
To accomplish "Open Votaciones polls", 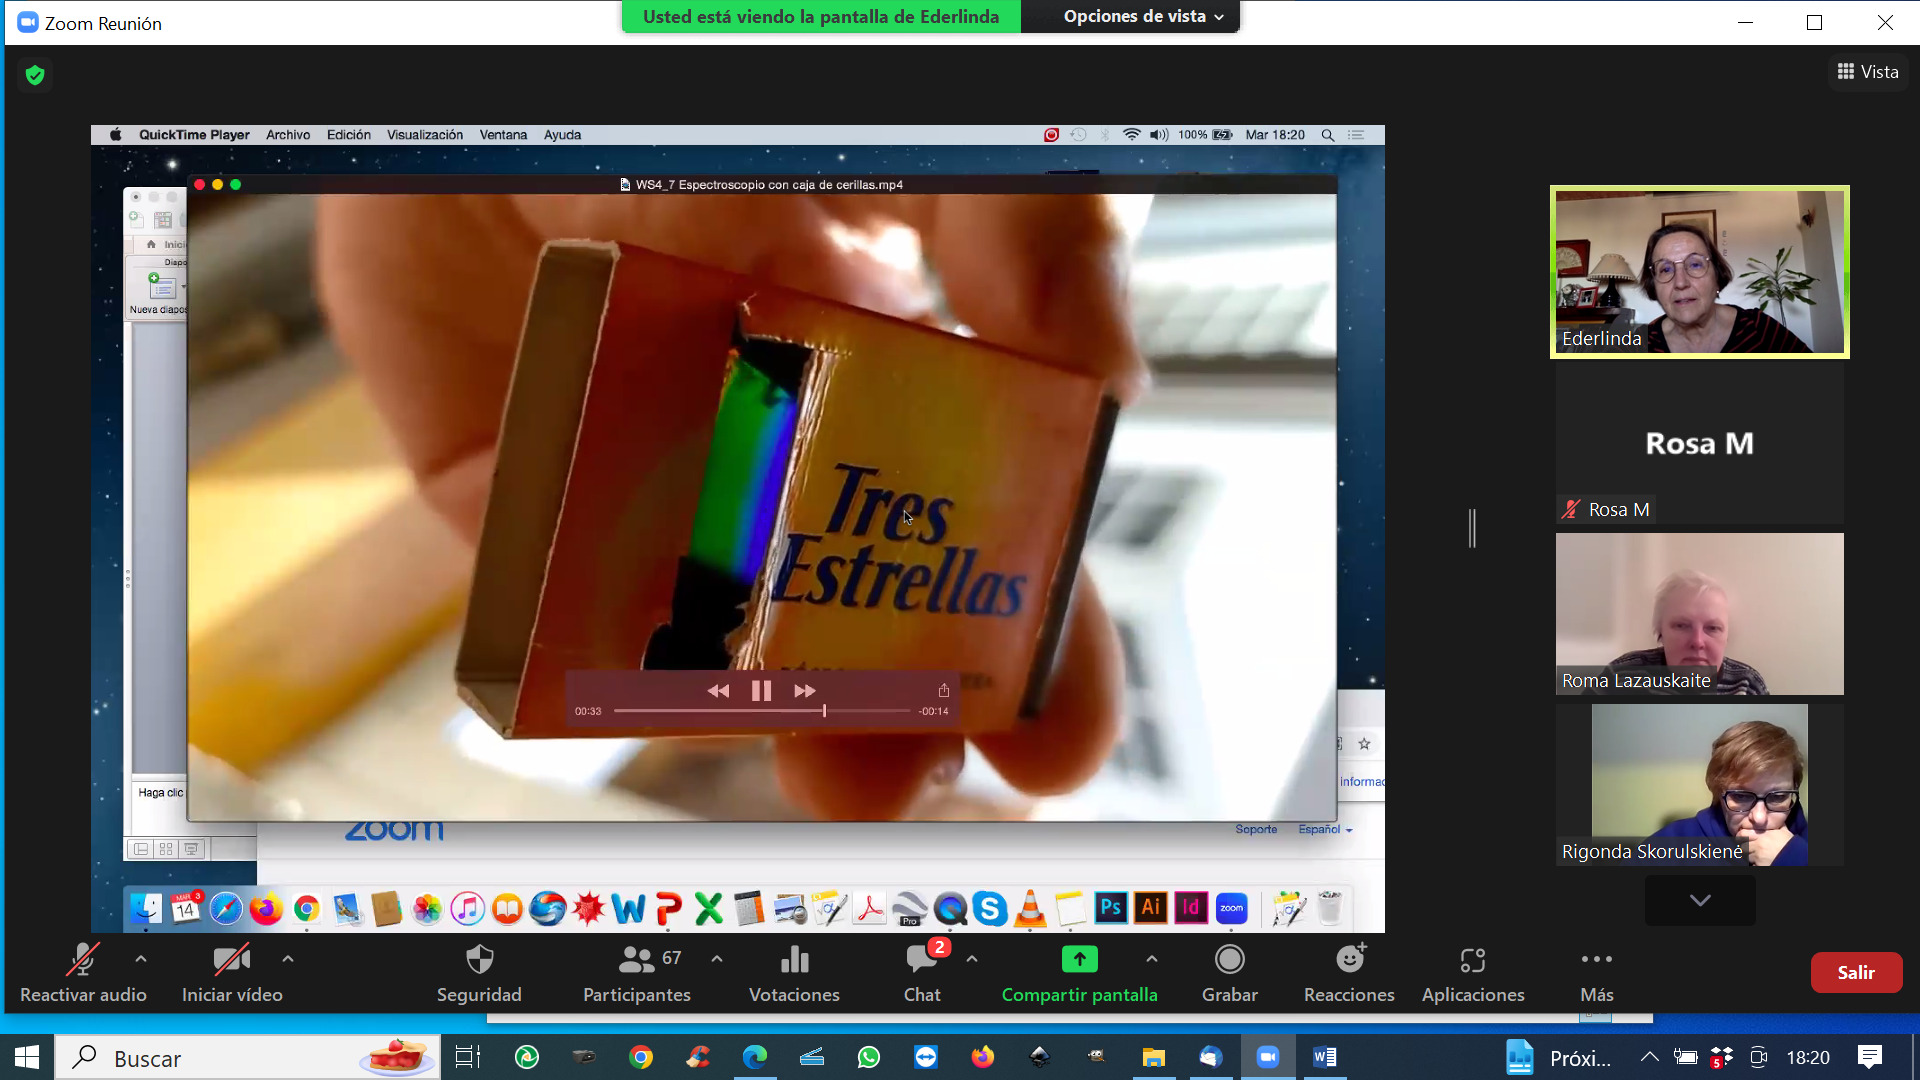I will click(794, 972).
